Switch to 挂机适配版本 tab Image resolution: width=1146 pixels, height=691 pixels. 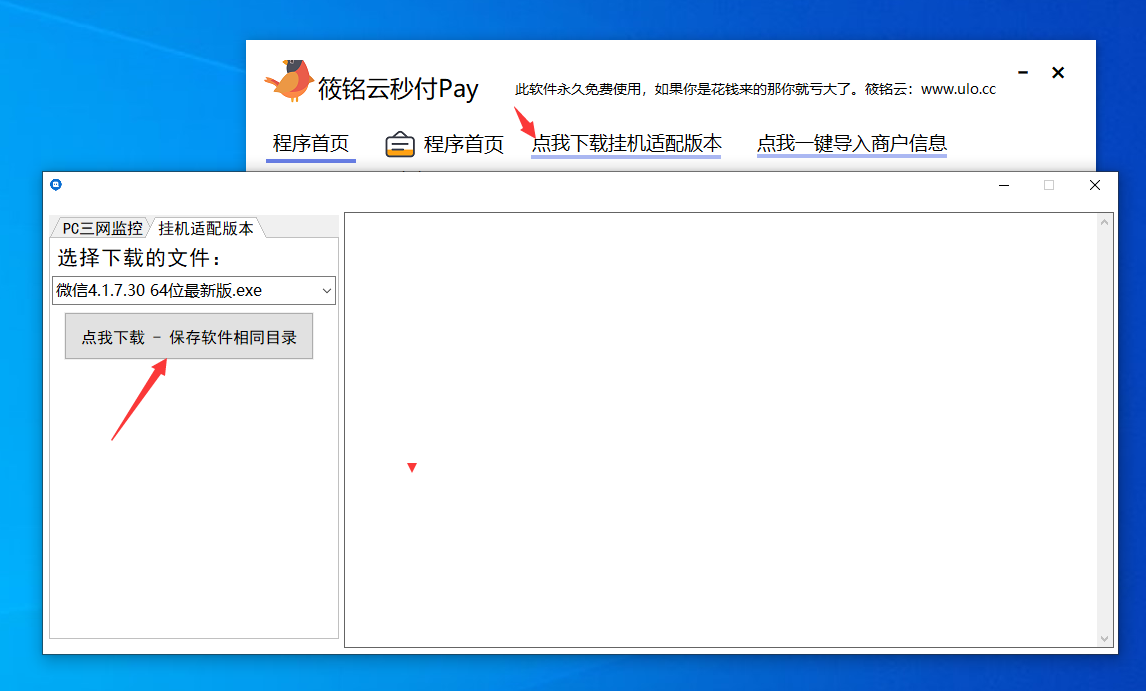[206, 228]
